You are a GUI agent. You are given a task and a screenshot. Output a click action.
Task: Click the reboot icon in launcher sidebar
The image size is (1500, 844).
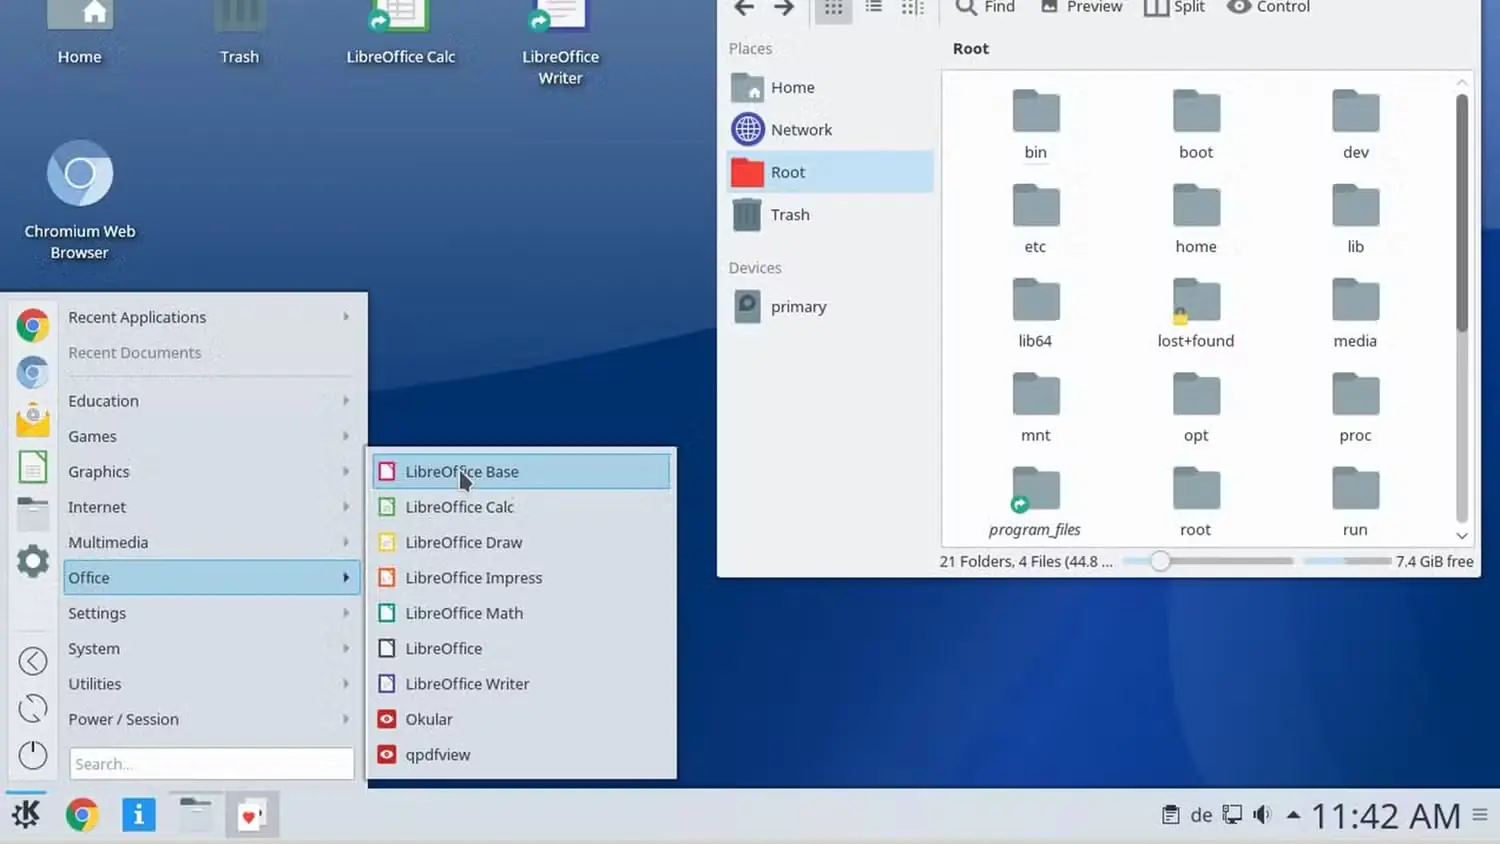(33, 708)
